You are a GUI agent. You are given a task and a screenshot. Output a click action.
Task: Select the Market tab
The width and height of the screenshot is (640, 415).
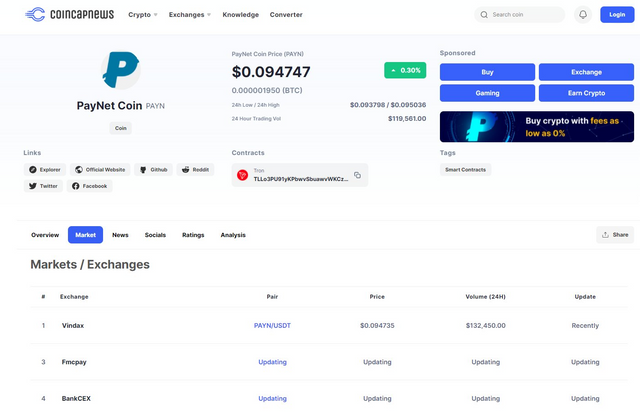(x=85, y=235)
